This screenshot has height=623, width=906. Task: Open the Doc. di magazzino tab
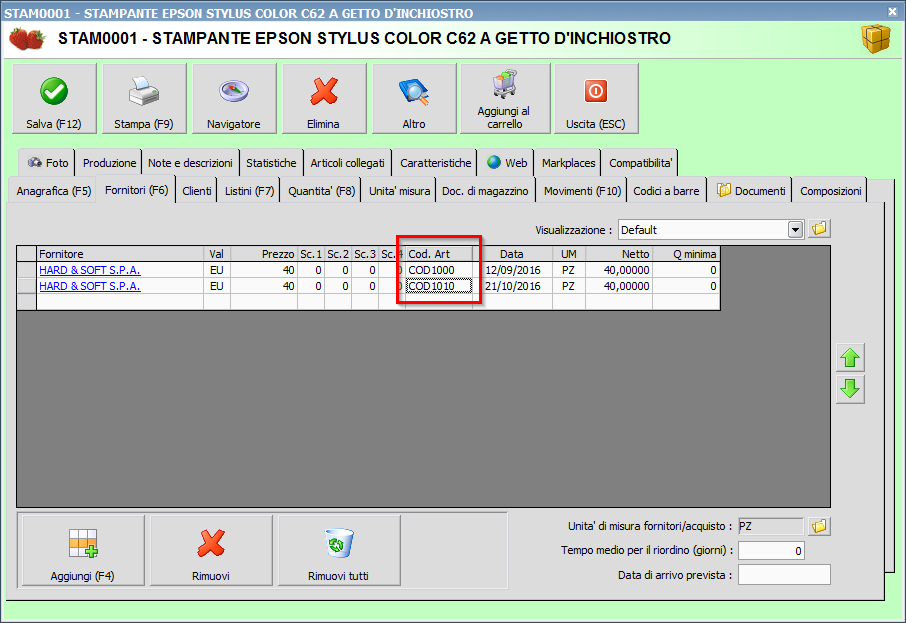(485, 191)
